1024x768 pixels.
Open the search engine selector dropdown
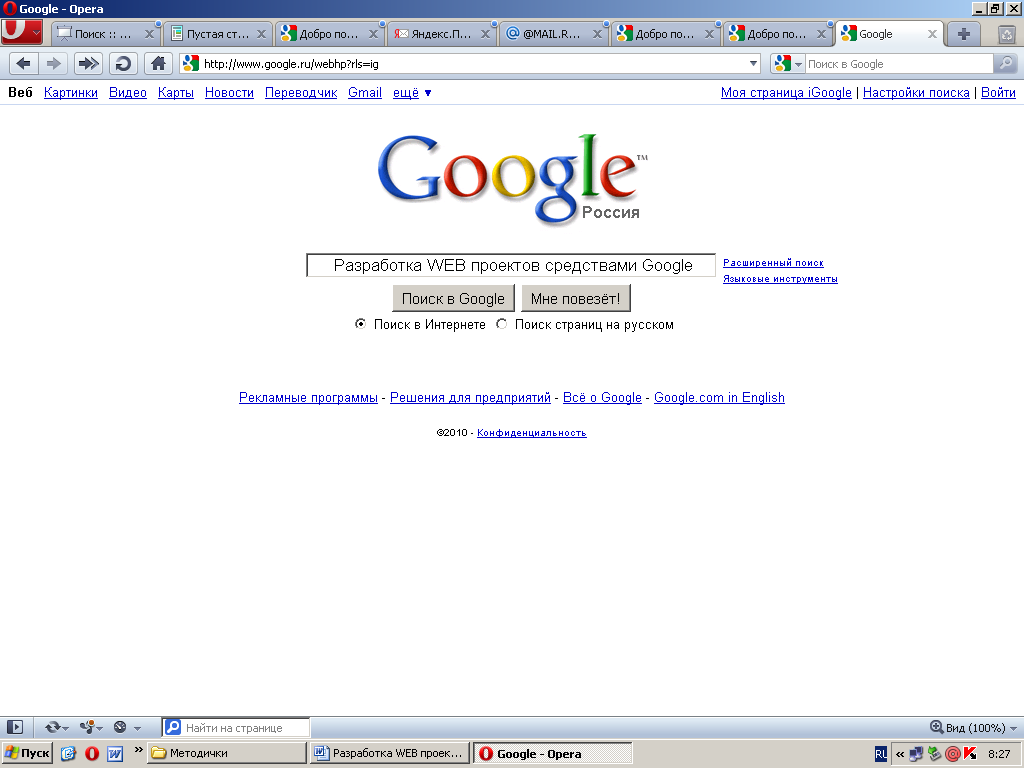[x=798, y=64]
